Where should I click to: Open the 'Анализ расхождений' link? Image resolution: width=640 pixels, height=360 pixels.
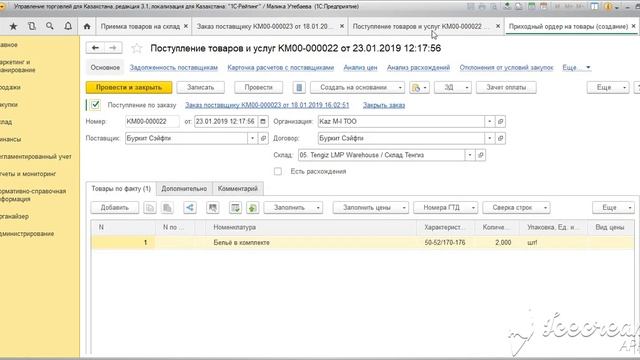tap(418, 67)
